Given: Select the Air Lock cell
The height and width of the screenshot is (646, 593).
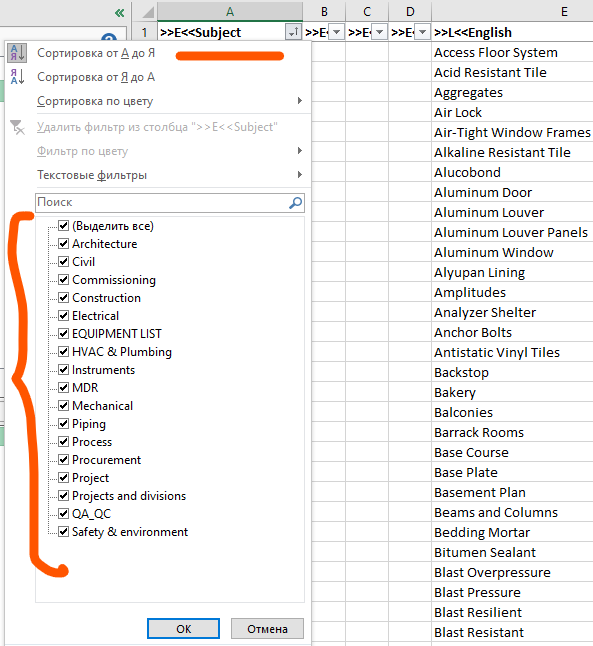Looking at the screenshot, I should (x=513, y=112).
